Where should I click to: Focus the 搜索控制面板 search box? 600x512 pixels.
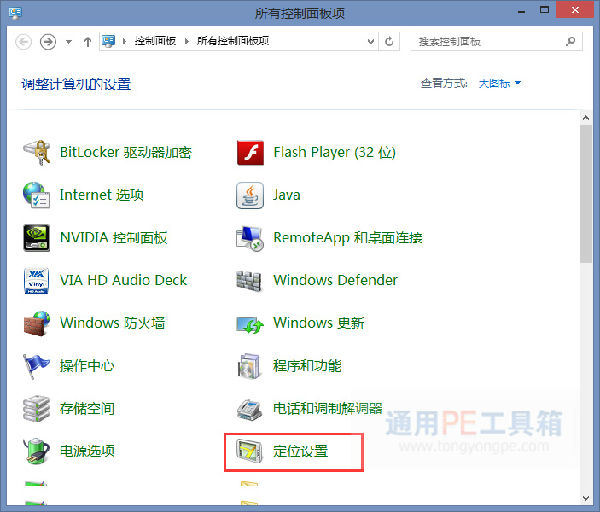pyautogui.click(x=497, y=41)
